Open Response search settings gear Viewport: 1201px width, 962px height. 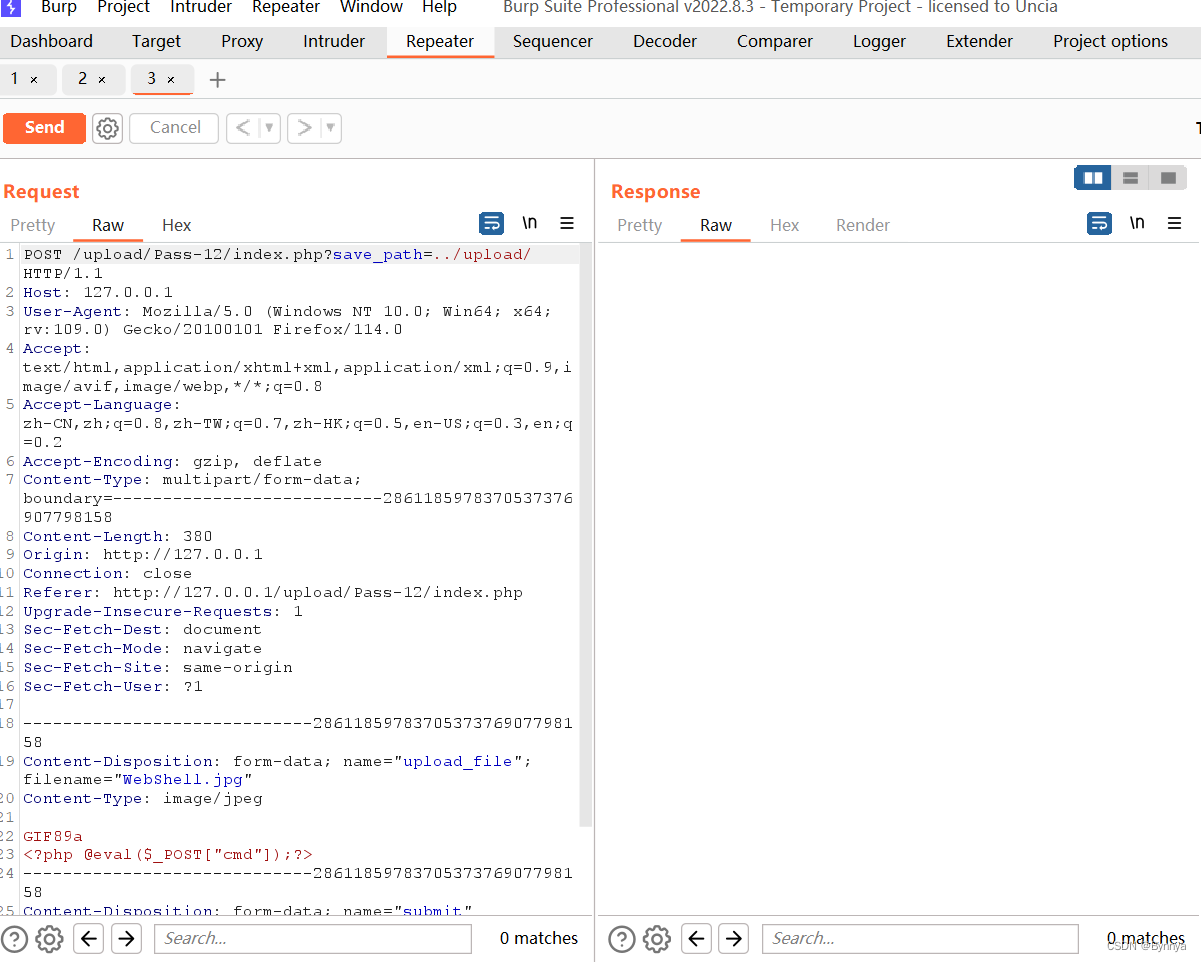pyautogui.click(x=657, y=939)
